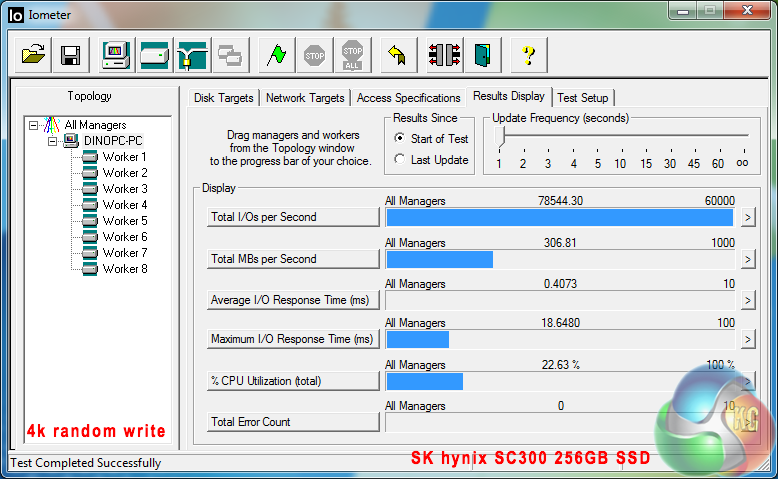Expand Total I/Os per Second arrow button
The image size is (778, 479).
tap(747, 218)
